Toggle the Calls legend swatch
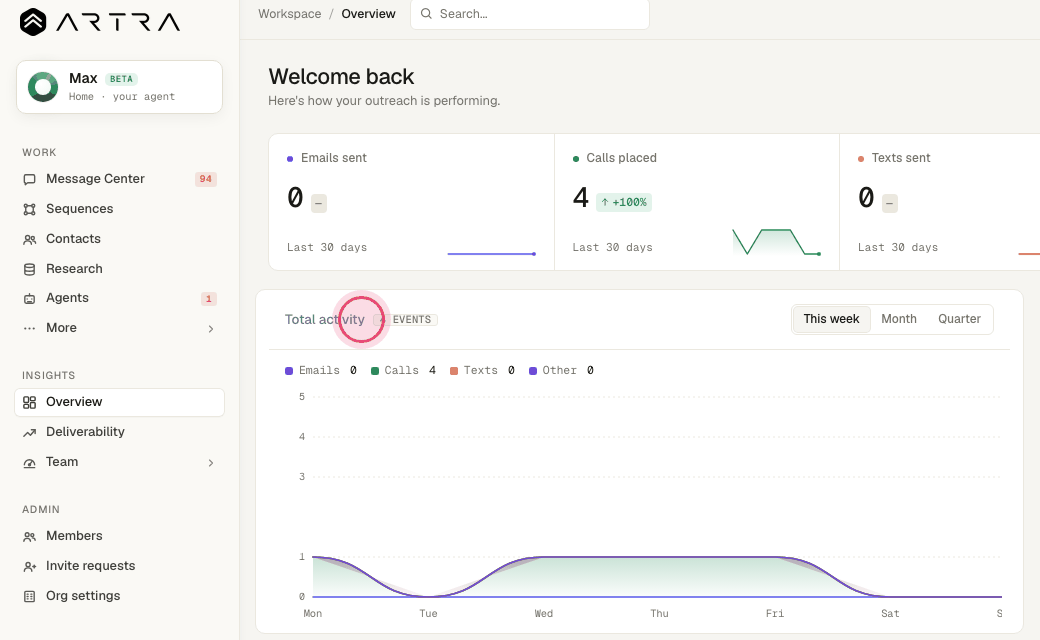This screenshot has width=1040, height=640. (375, 371)
